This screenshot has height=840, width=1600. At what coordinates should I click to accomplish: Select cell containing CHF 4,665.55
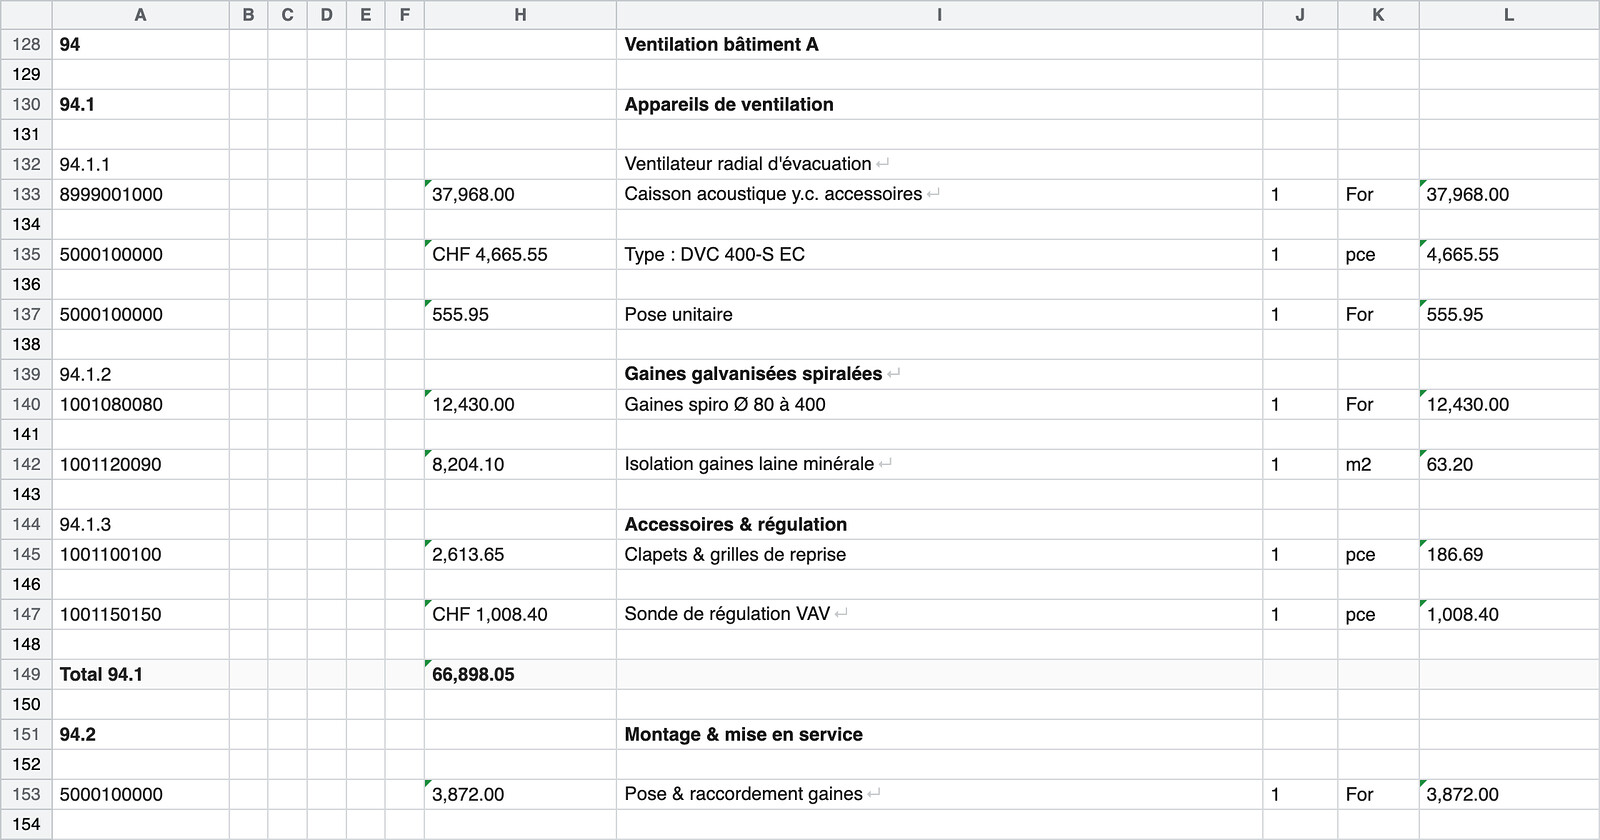(x=520, y=254)
